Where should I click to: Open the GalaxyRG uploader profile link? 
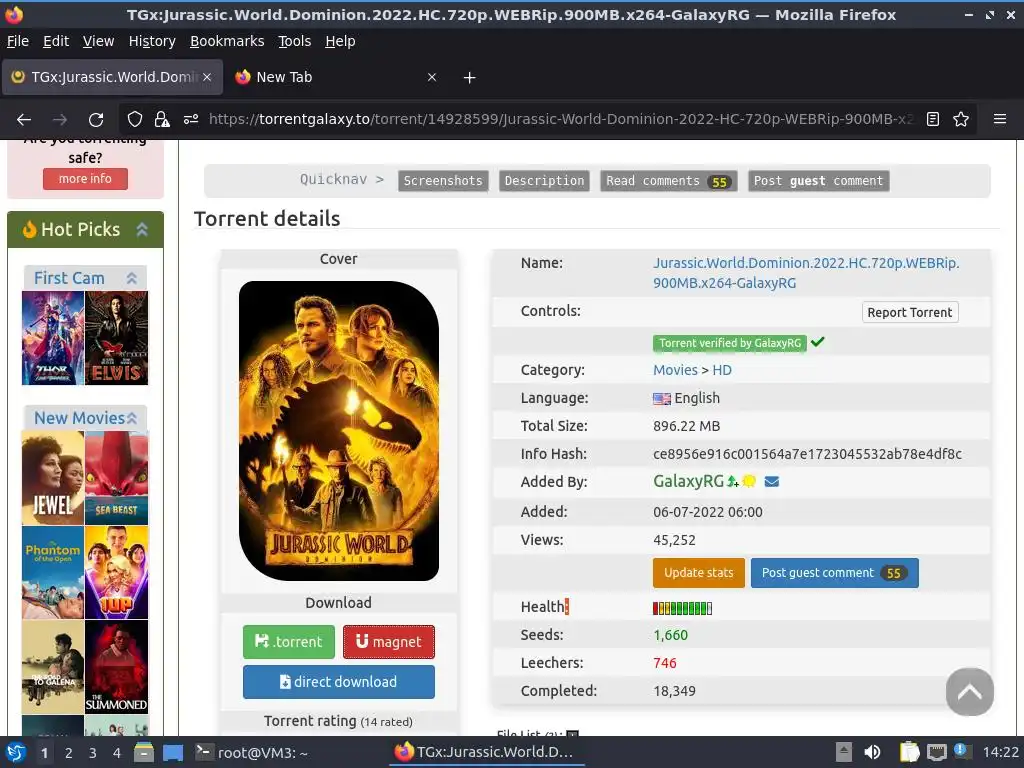click(688, 482)
